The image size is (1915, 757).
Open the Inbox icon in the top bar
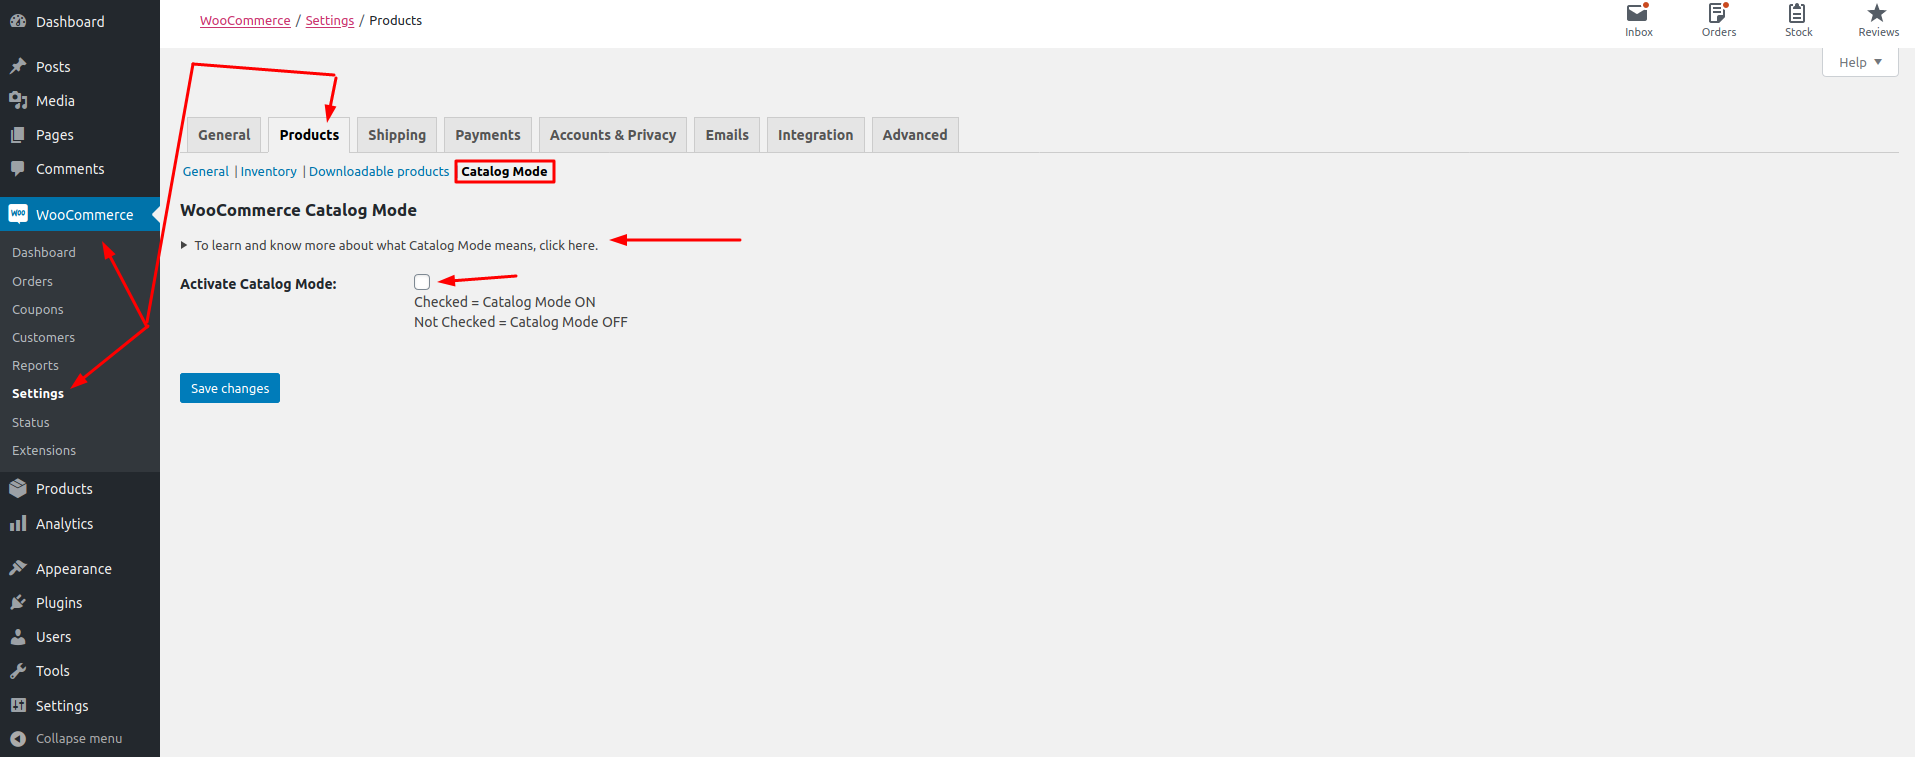[1638, 13]
